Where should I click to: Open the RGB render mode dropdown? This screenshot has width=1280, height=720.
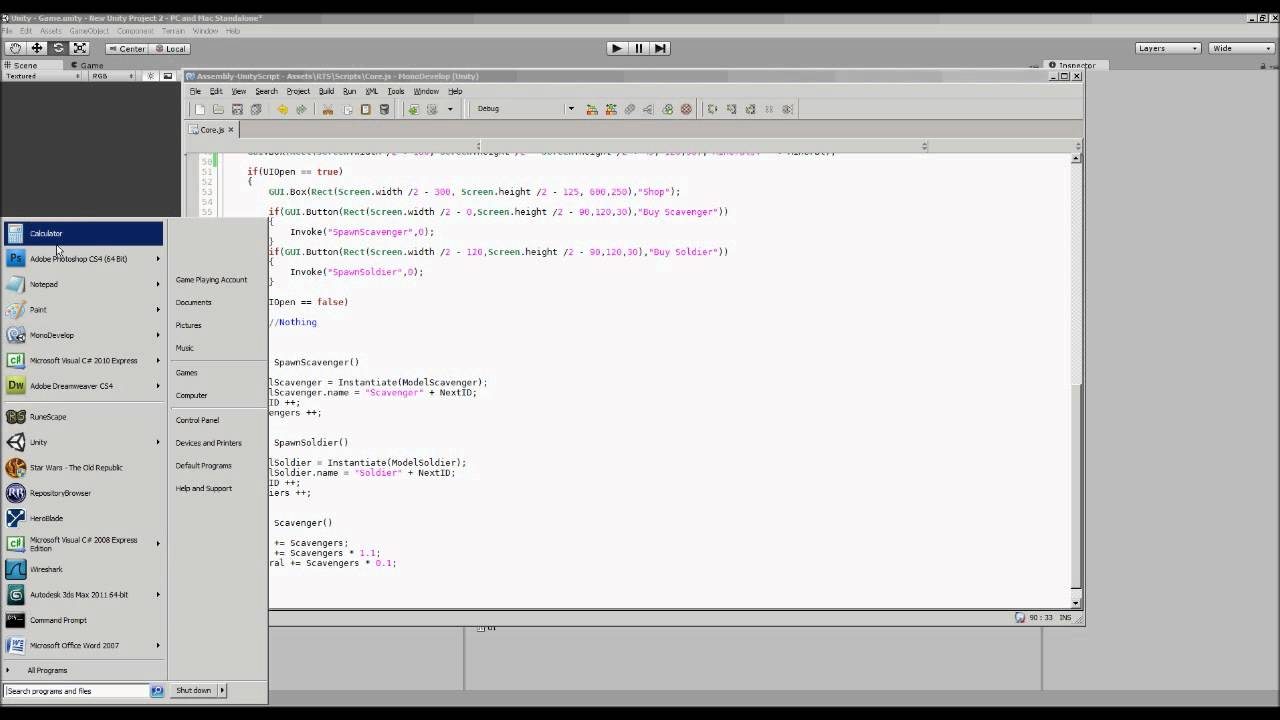[x=112, y=76]
